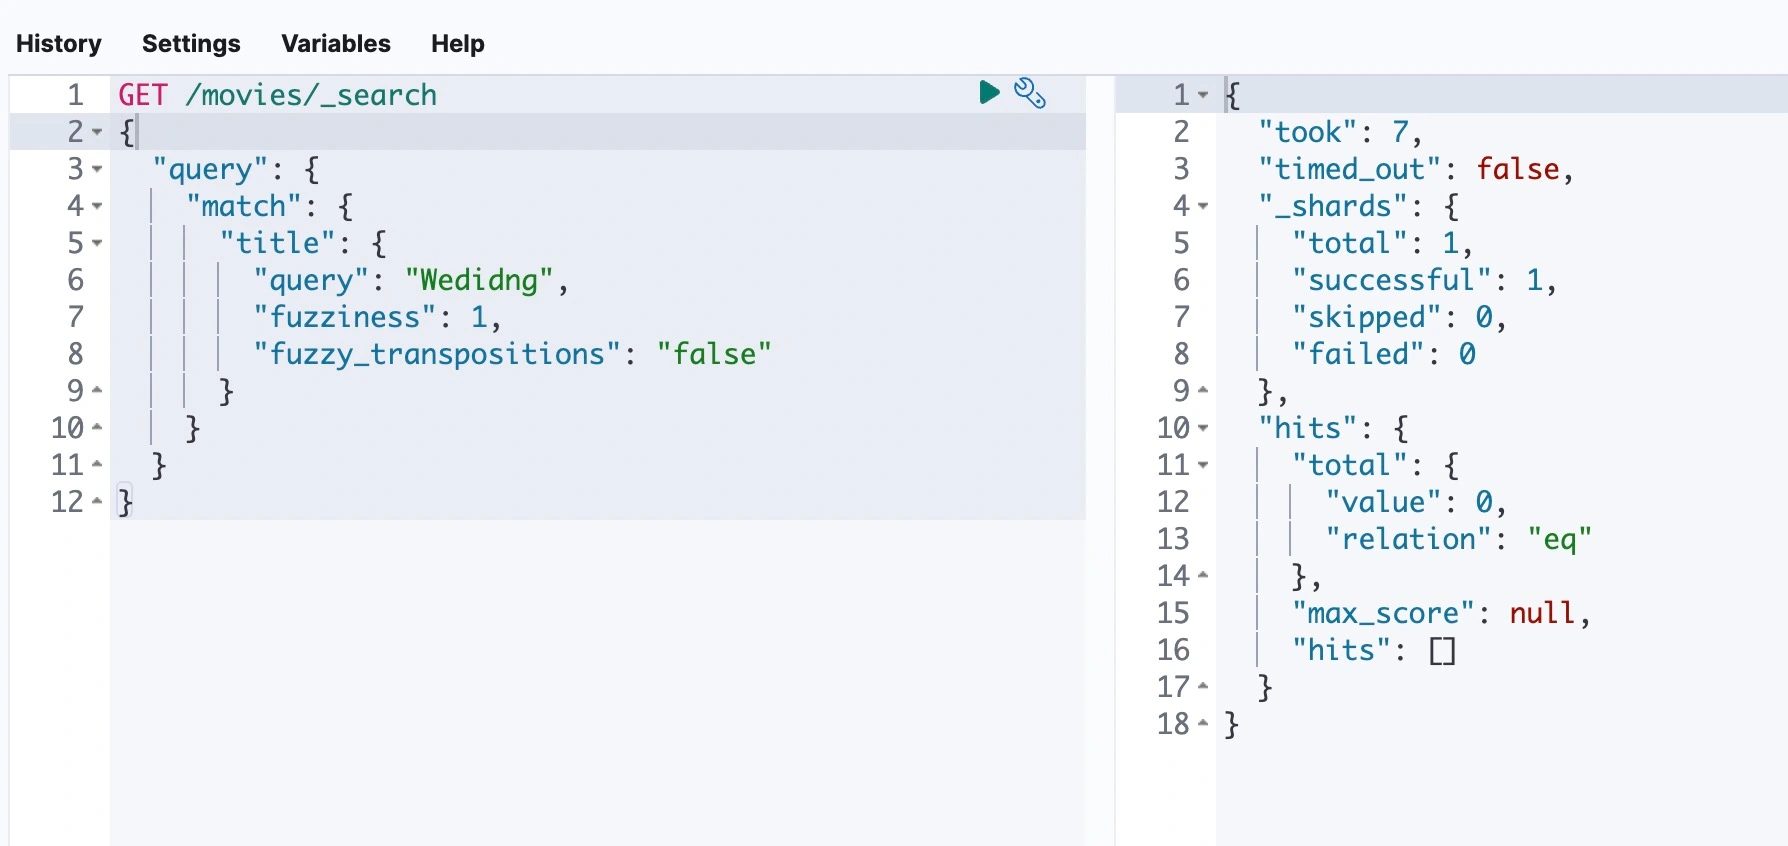Collapse the "query" block fold arrow
The width and height of the screenshot is (1788, 846).
pyautogui.click(x=97, y=169)
